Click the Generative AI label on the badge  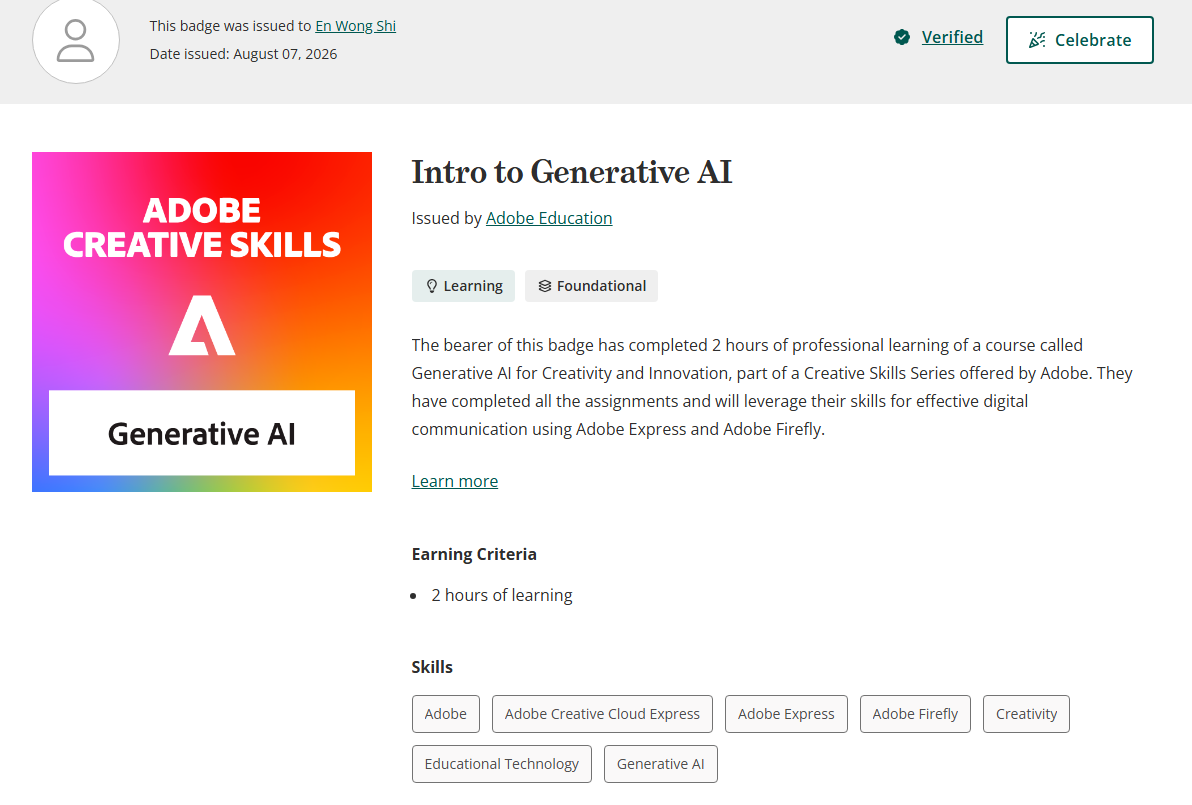201,433
